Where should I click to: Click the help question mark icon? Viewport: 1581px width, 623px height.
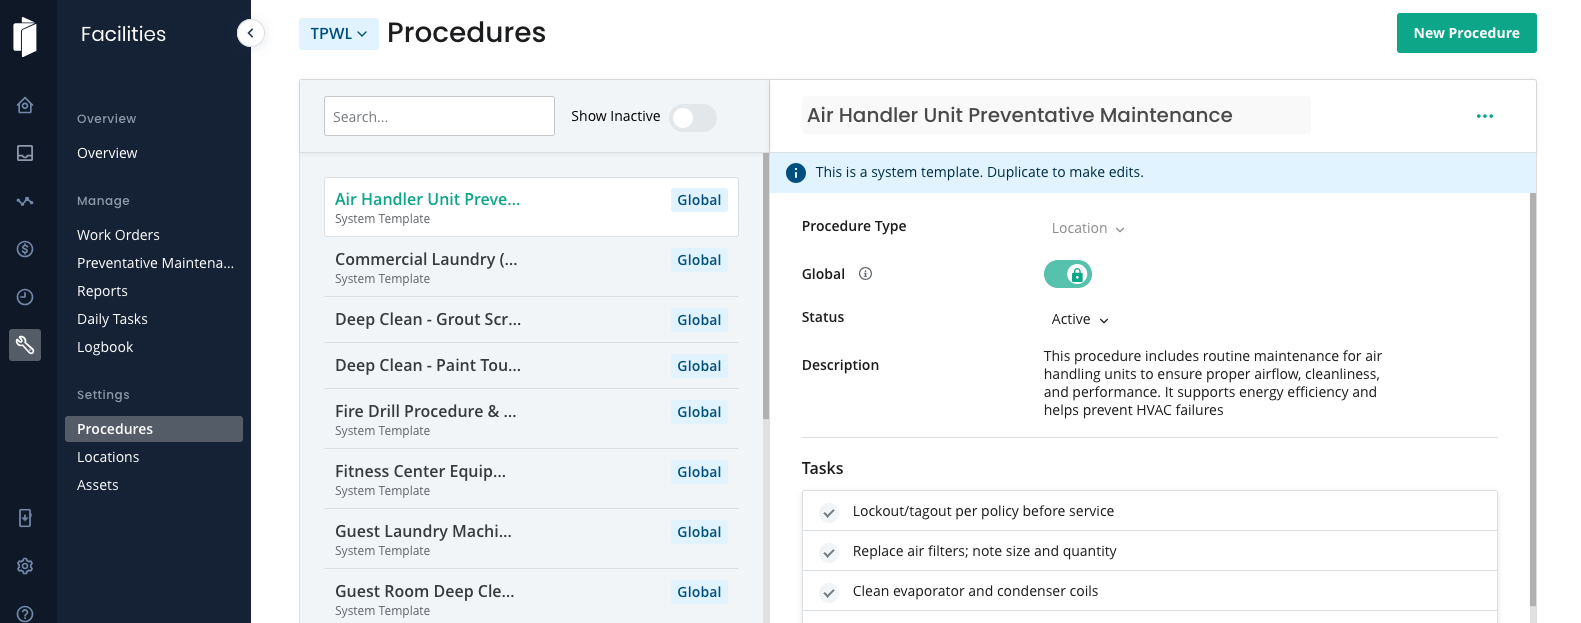point(25,613)
